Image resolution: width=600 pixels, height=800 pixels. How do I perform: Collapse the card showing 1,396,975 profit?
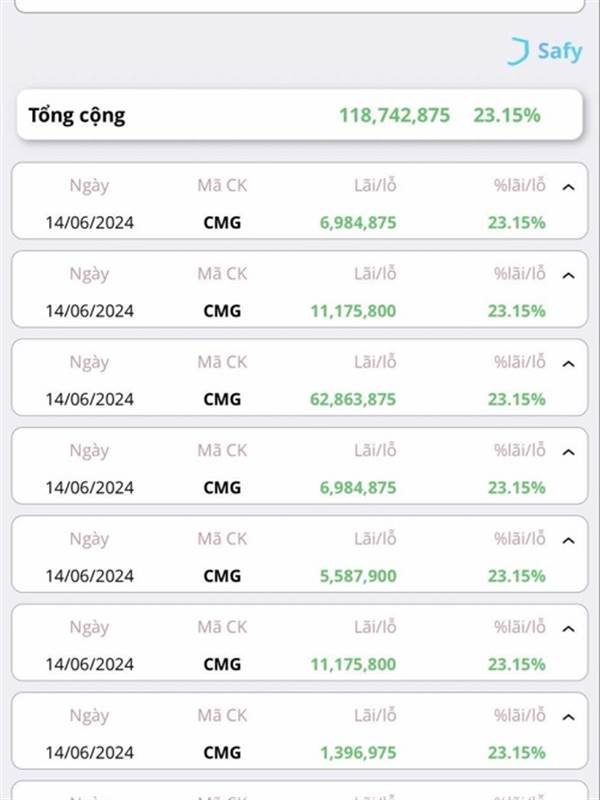pyautogui.click(x=568, y=717)
